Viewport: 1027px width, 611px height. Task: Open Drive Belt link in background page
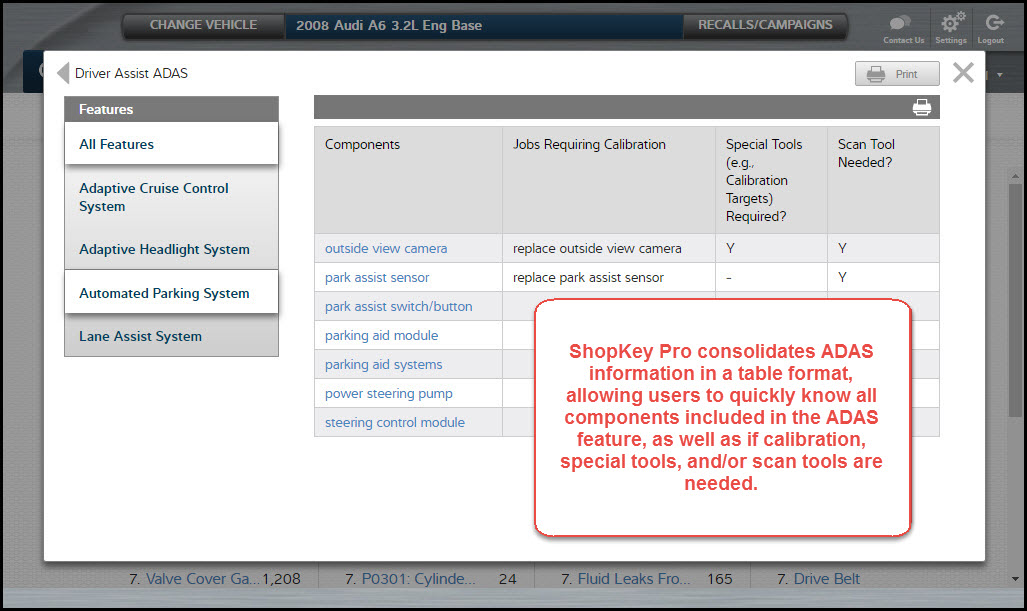pos(827,579)
